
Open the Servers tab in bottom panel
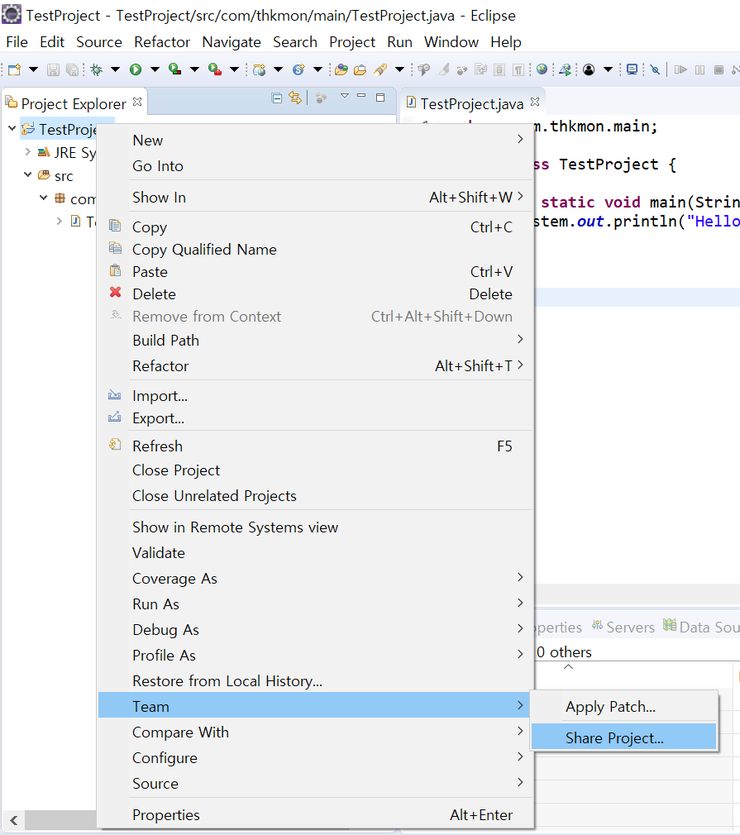point(630,627)
